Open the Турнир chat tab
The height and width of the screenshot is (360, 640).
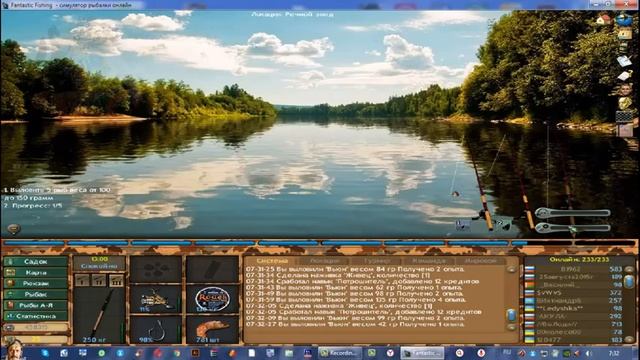click(377, 260)
